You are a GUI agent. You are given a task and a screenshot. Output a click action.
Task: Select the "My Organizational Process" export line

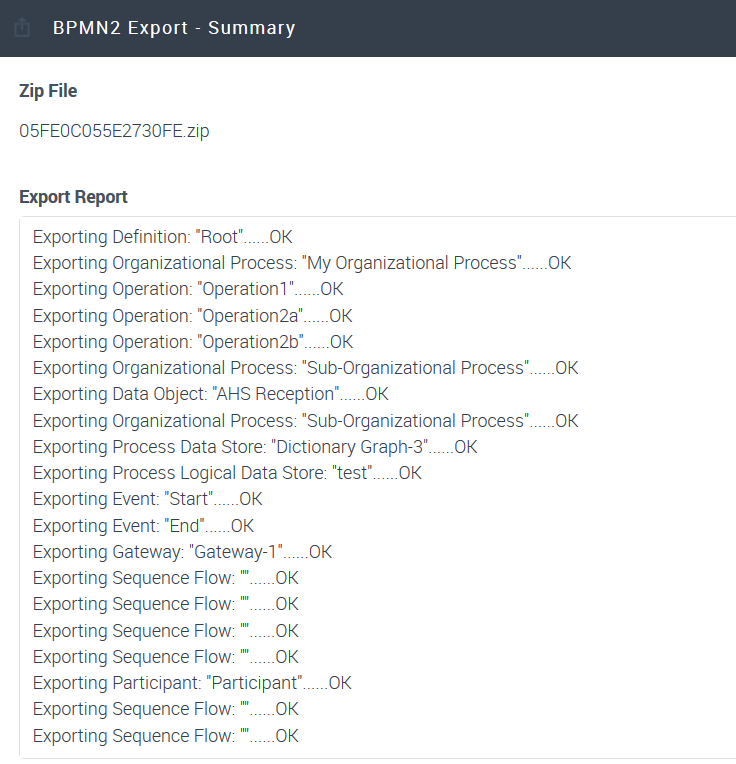301,263
